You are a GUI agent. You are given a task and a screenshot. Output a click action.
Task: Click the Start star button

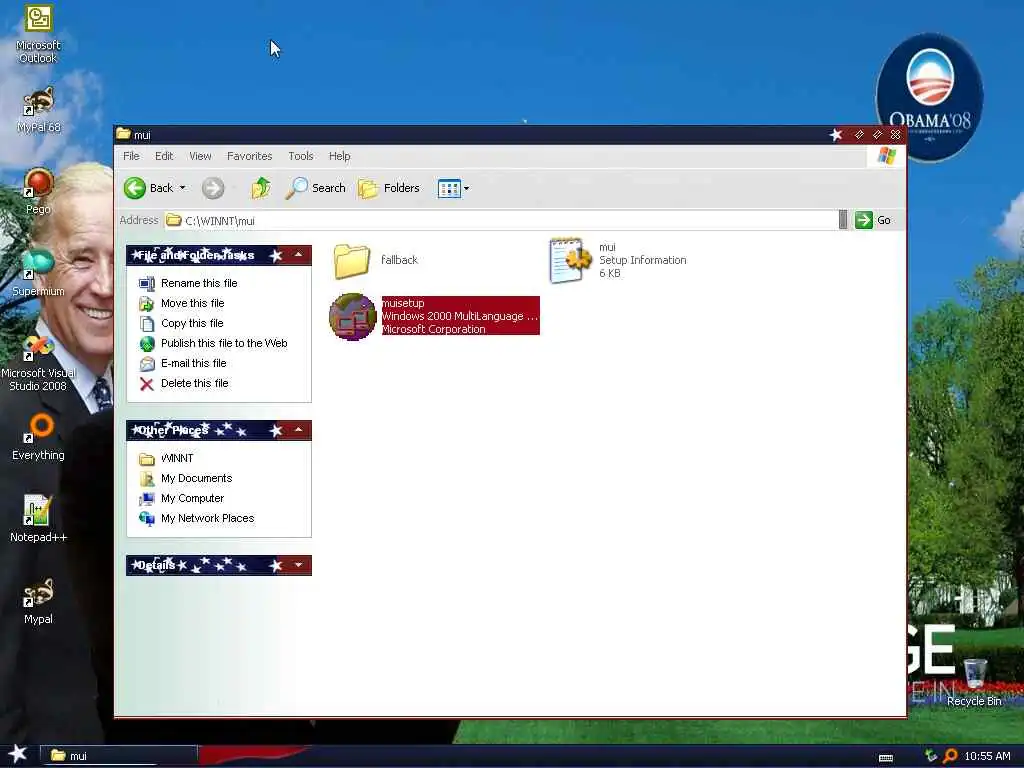[x=17, y=754]
